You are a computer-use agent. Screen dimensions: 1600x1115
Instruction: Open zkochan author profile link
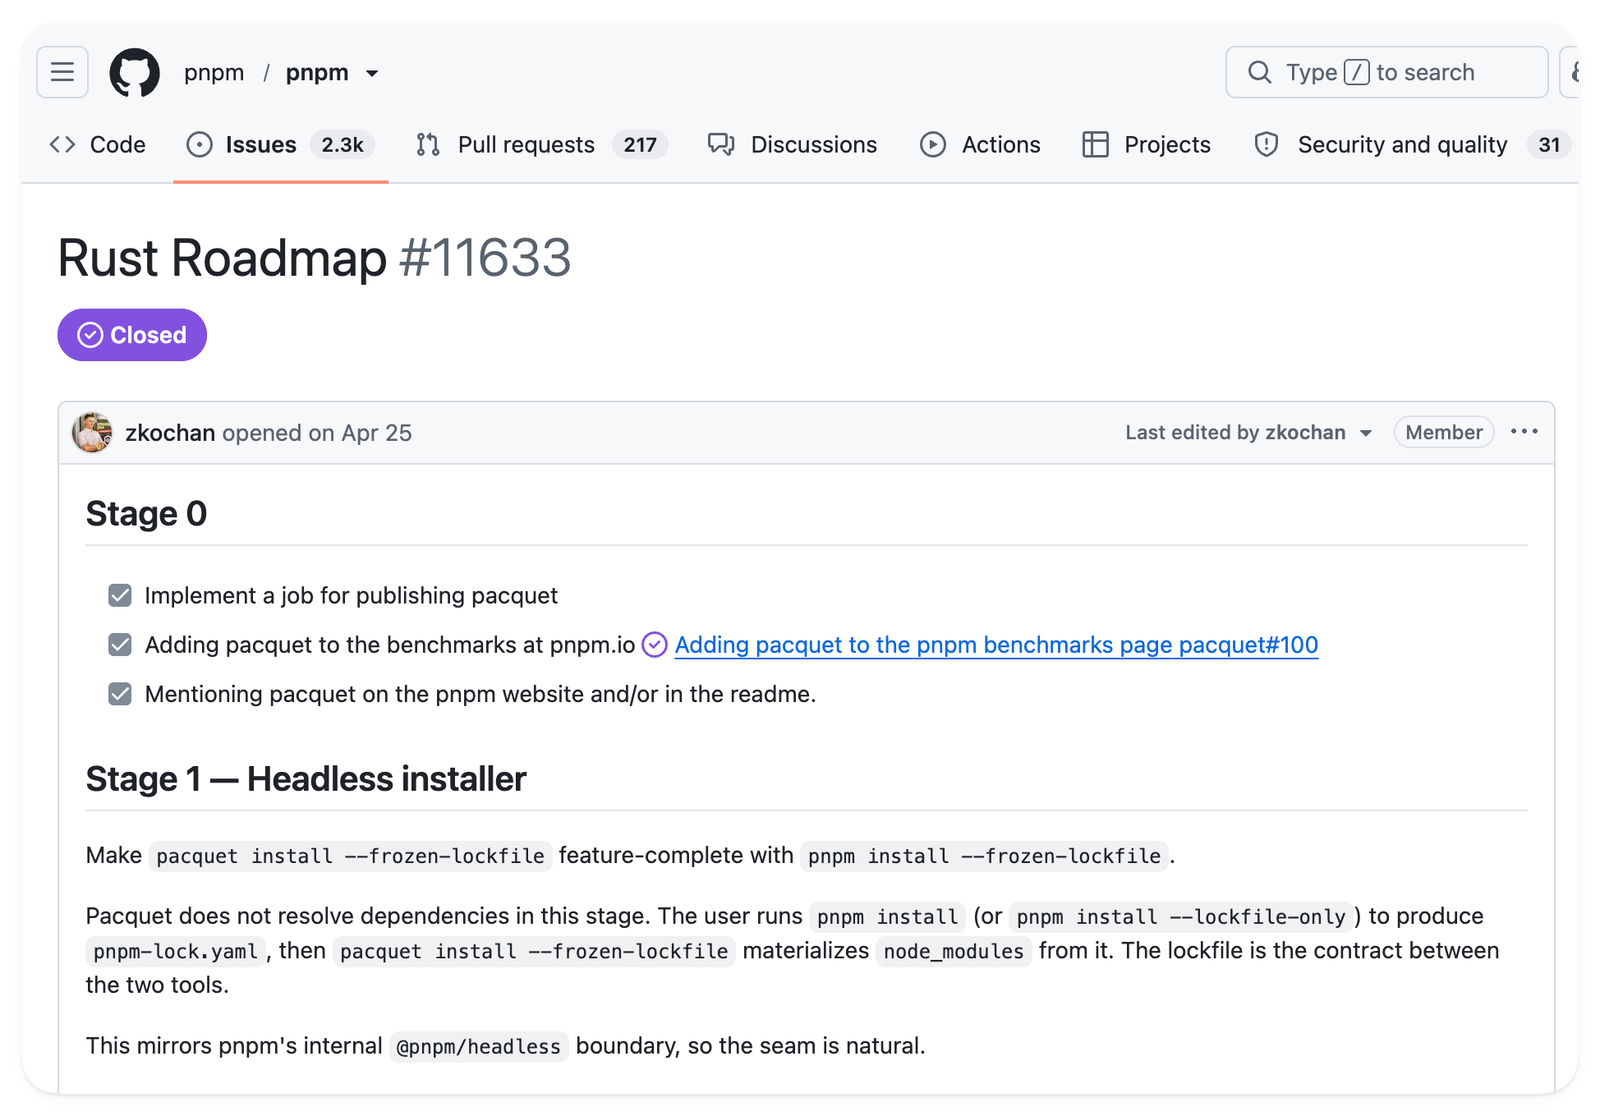point(170,433)
